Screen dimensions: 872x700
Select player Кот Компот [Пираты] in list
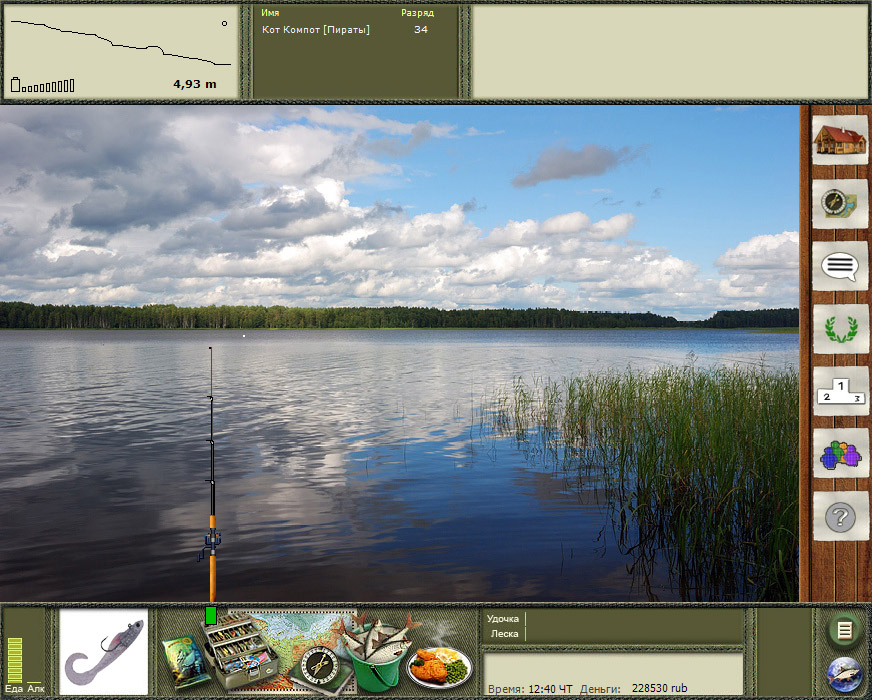pos(316,30)
